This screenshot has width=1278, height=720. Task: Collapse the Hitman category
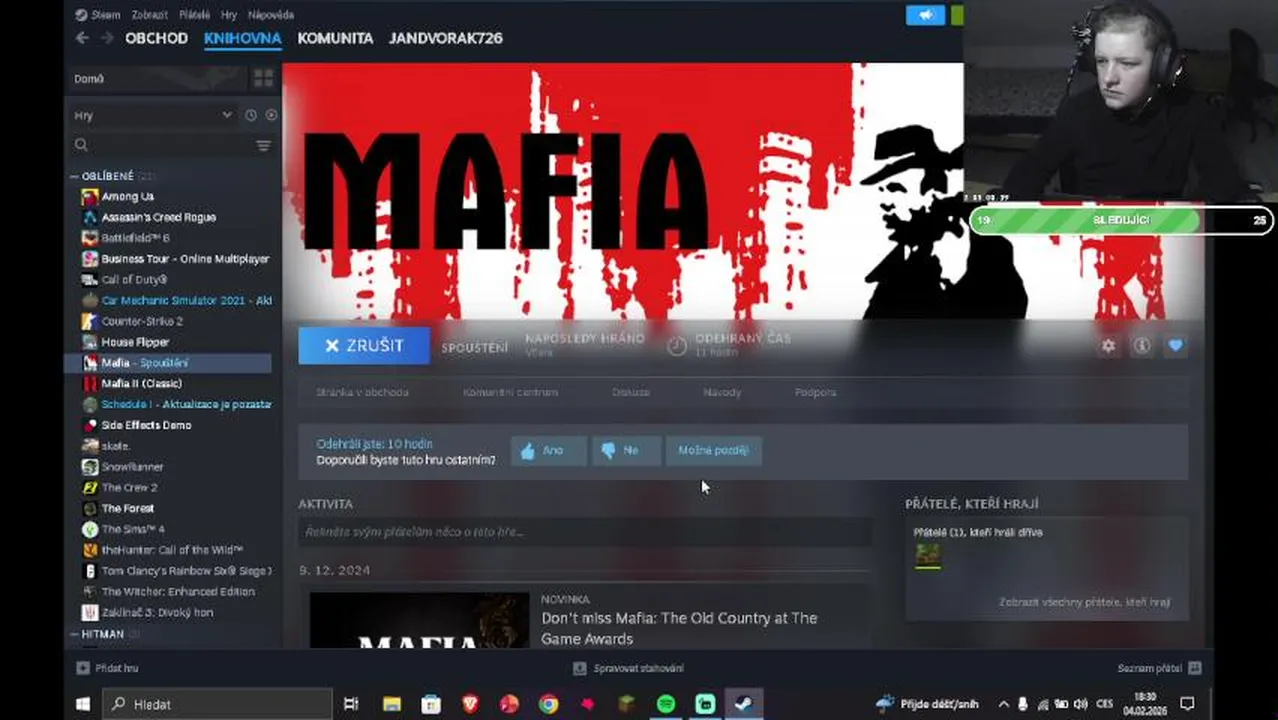pos(74,634)
